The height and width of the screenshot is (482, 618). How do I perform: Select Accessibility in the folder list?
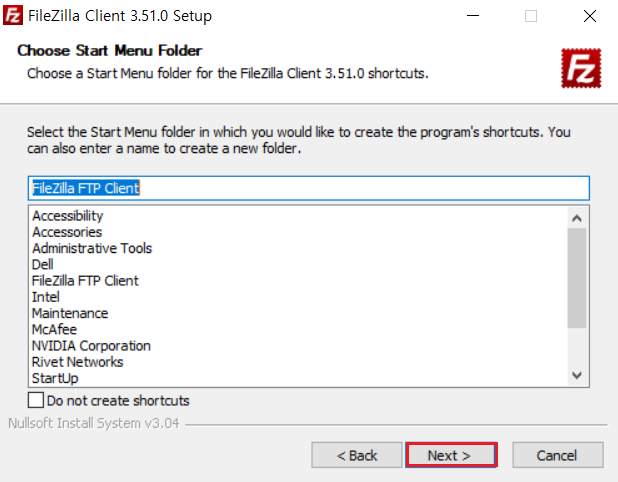click(x=67, y=216)
